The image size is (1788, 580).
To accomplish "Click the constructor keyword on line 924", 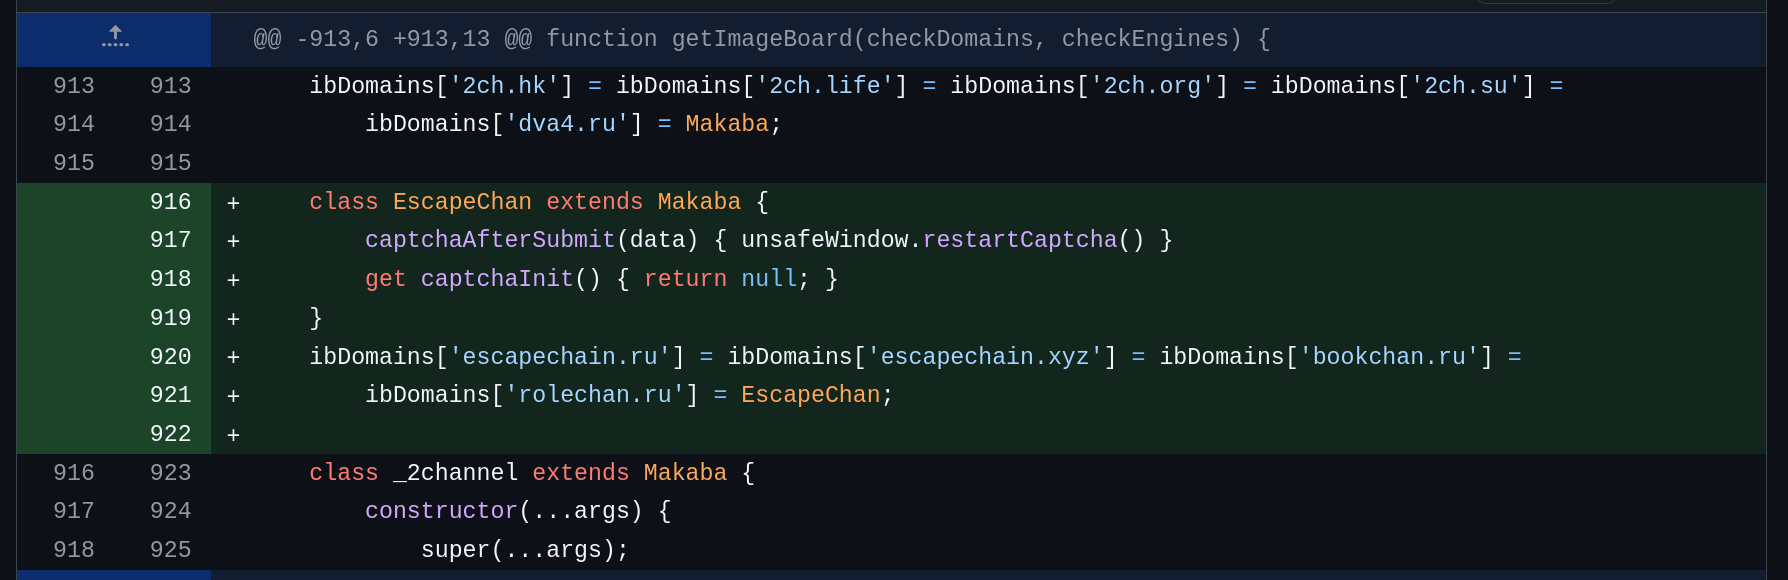I will click(441, 511).
